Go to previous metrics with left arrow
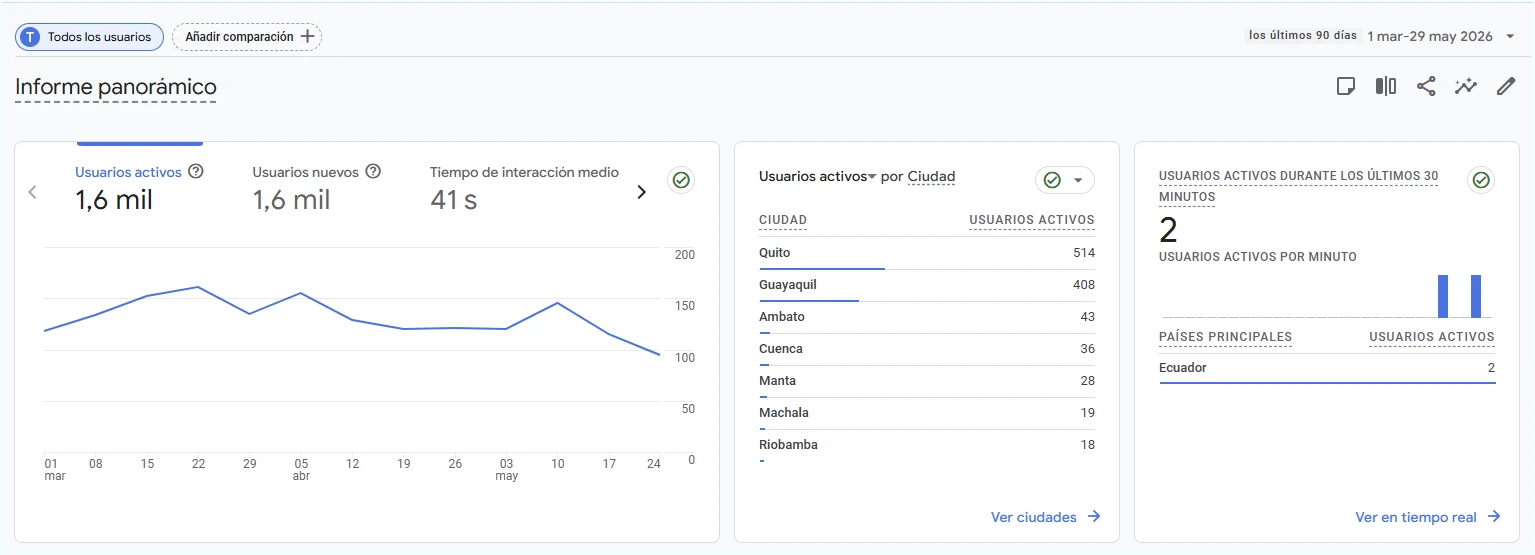 [x=32, y=192]
